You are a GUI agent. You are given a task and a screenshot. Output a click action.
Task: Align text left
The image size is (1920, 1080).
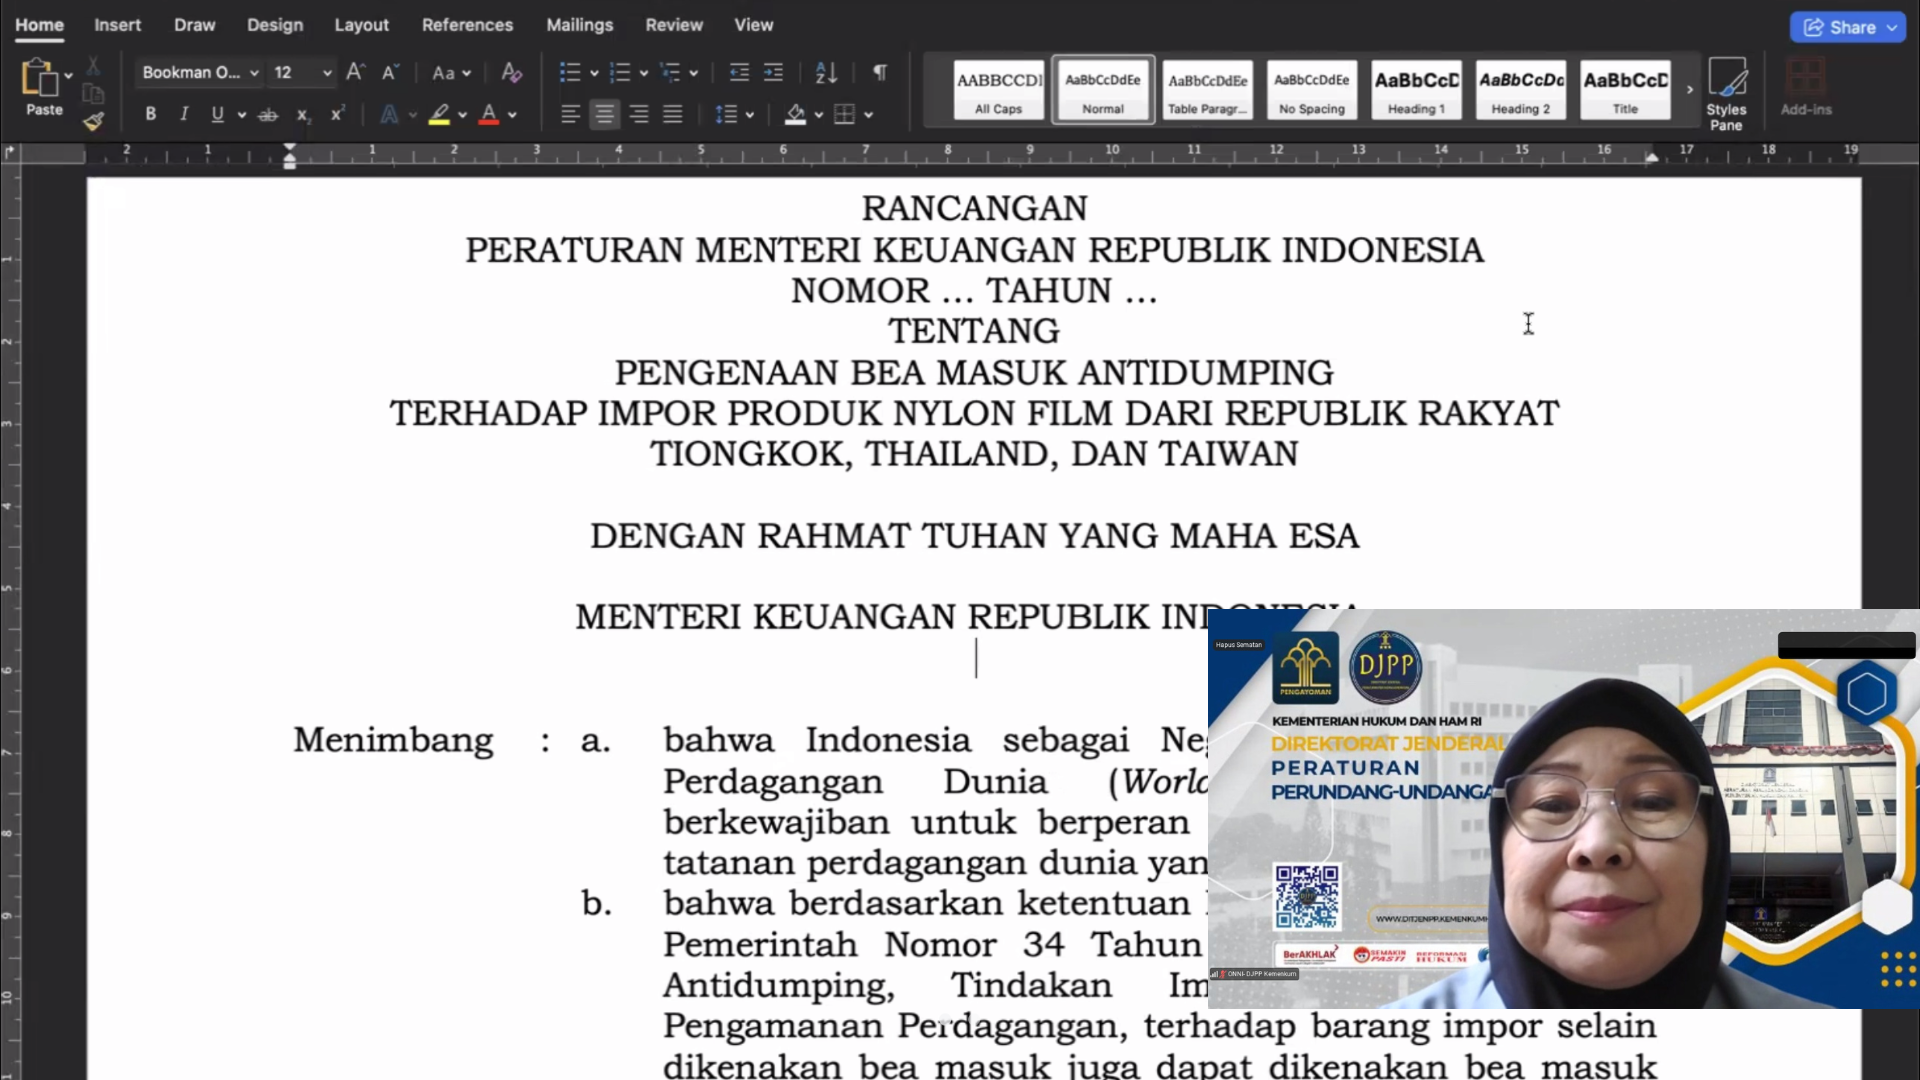click(x=570, y=115)
